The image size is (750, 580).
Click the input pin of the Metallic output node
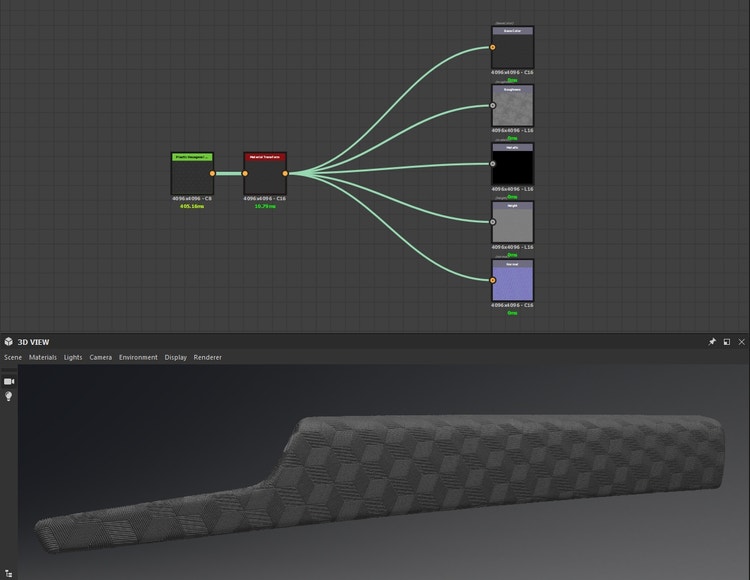[x=493, y=164]
